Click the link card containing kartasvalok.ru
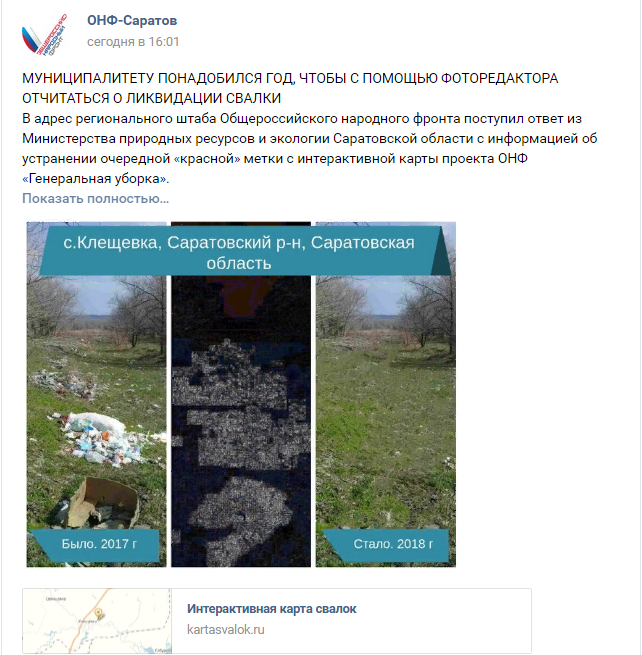The image size is (642, 655). [277, 621]
